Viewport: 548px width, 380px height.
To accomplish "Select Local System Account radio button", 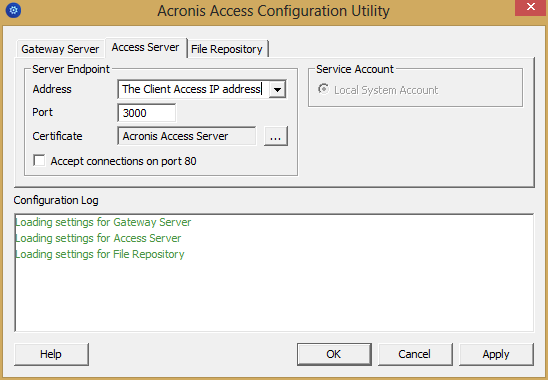I will (x=324, y=89).
